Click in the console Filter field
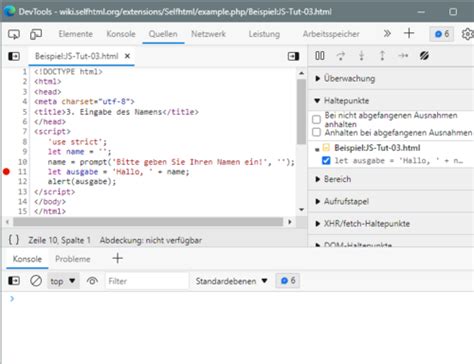This screenshot has height=364, width=474. pyautogui.click(x=147, y=281)
